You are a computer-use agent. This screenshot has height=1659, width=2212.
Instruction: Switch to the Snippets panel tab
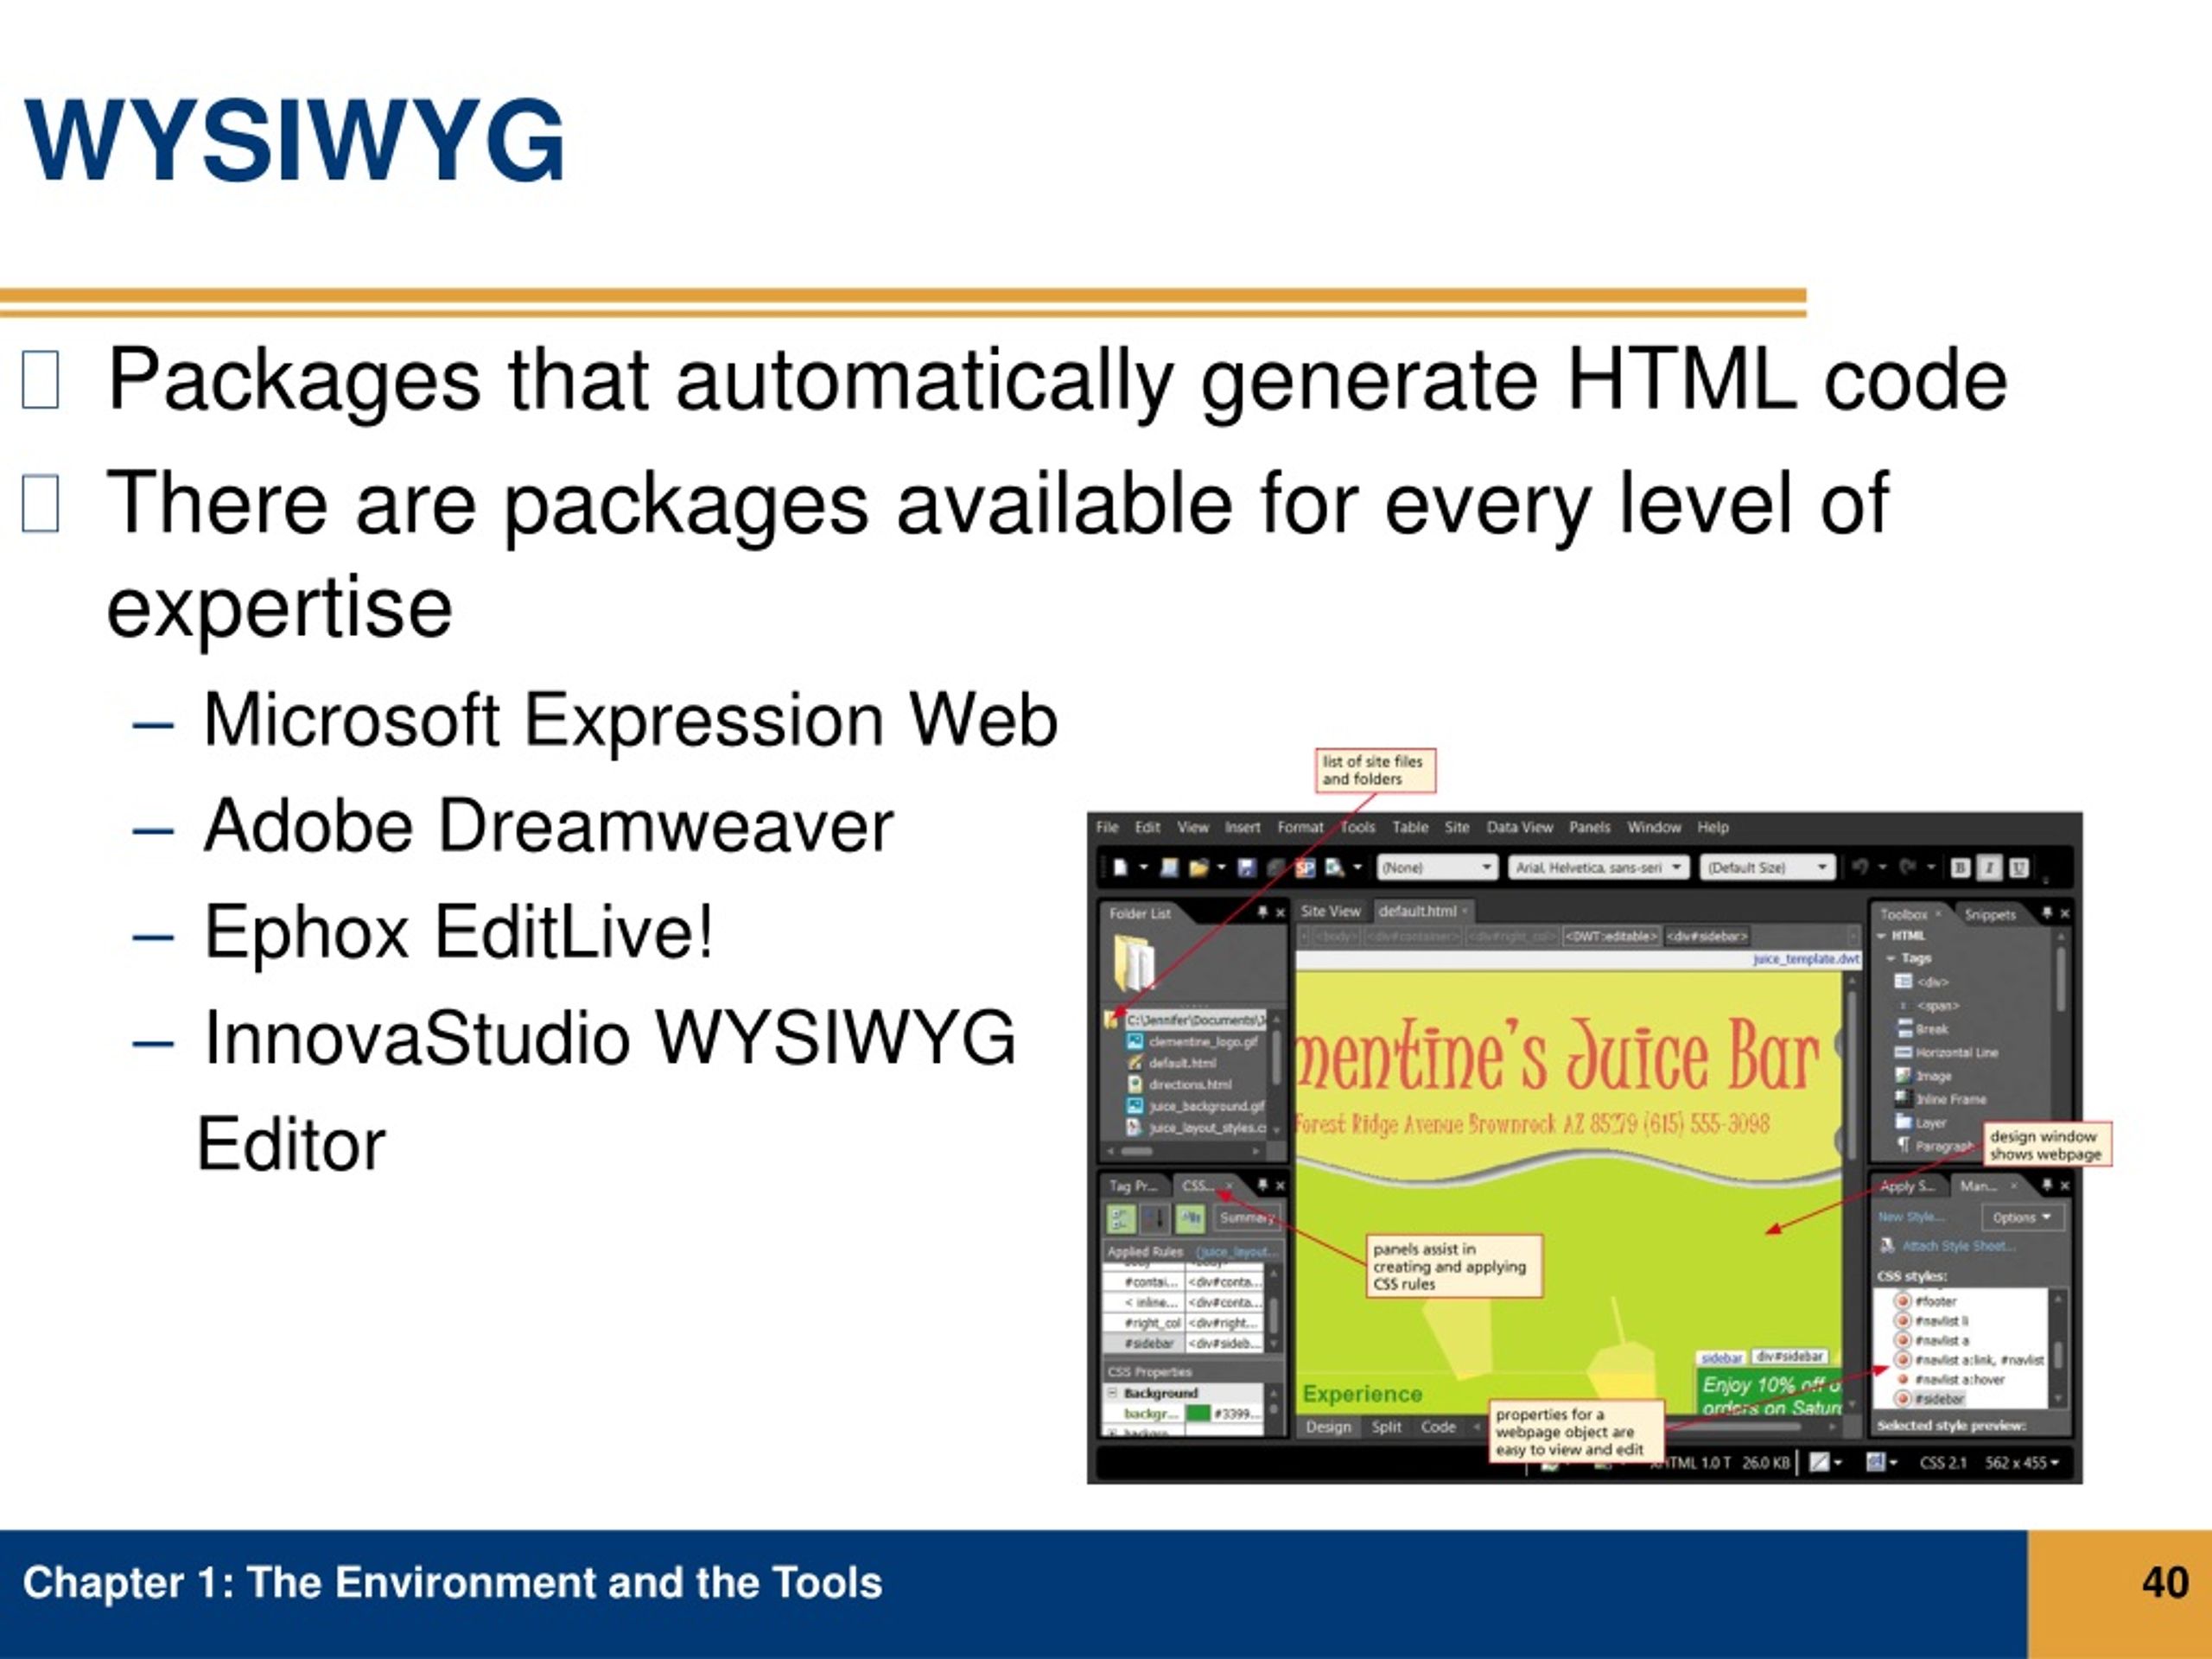(x=1990, y=914)
